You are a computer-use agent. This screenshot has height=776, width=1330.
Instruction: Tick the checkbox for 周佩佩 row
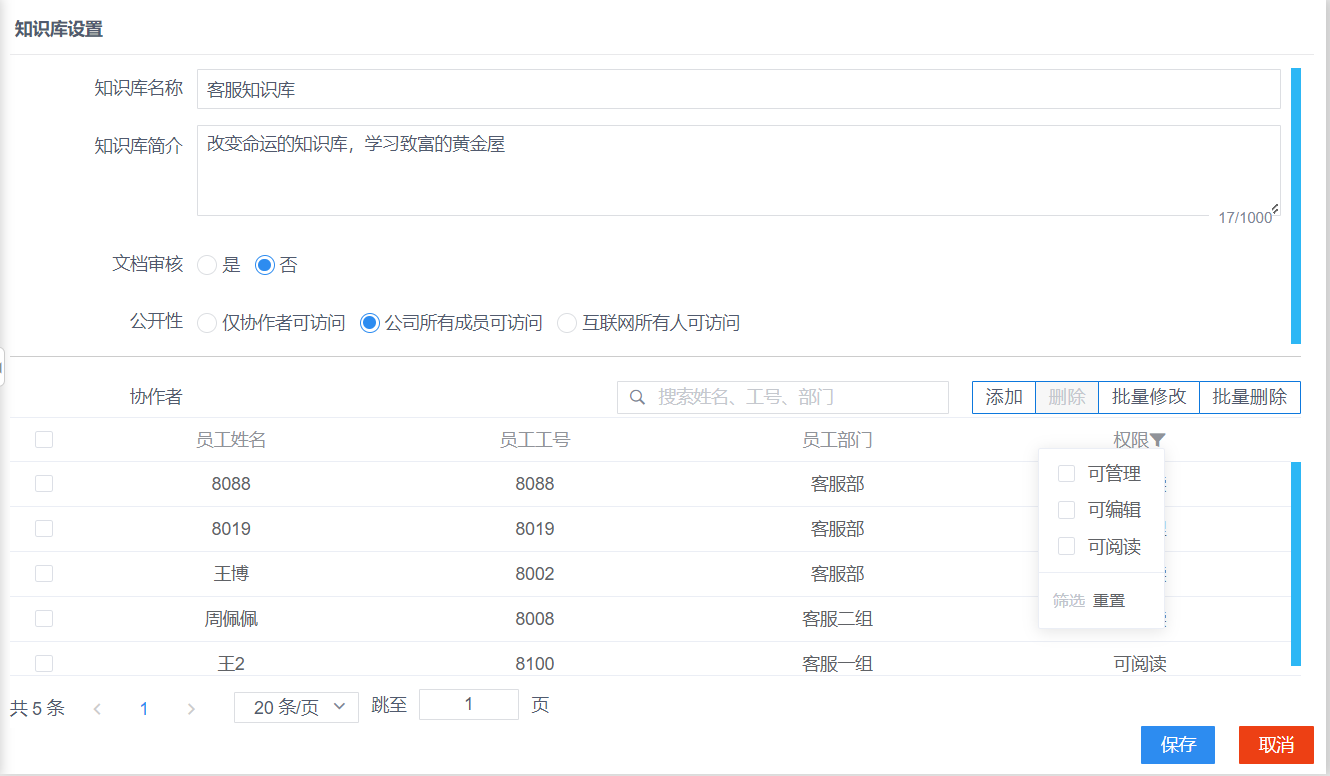(x=44, y=618)
